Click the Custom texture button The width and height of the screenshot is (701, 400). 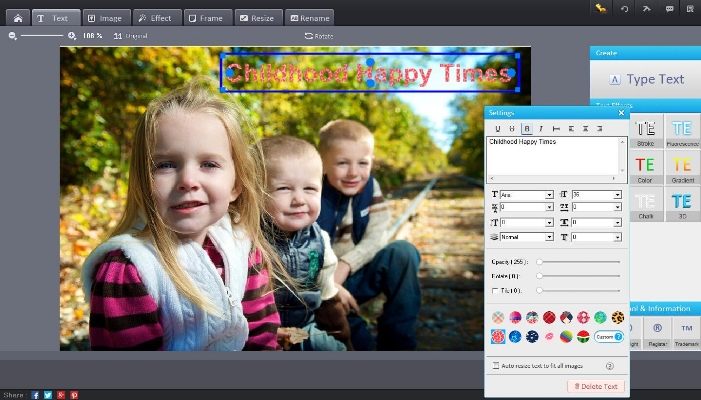608,337
